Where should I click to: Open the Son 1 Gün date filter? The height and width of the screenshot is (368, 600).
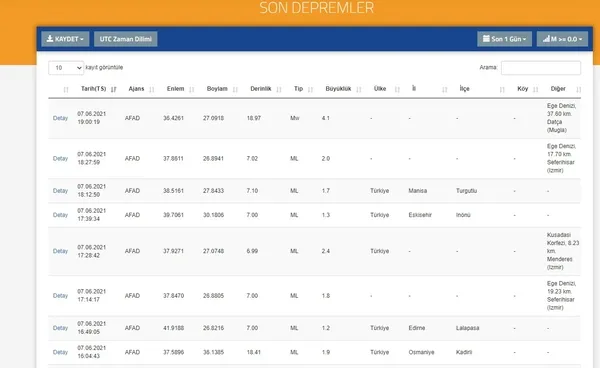[504, 39]
